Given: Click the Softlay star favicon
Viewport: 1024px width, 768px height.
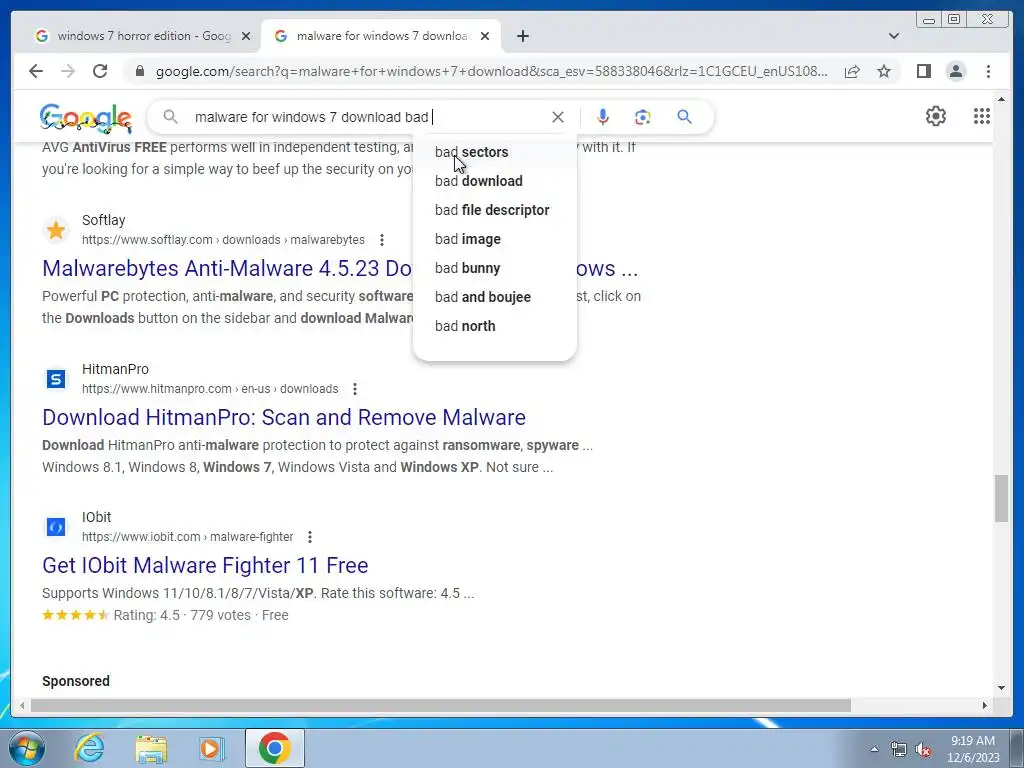Looking at the screenshot, I should (56, 230).
